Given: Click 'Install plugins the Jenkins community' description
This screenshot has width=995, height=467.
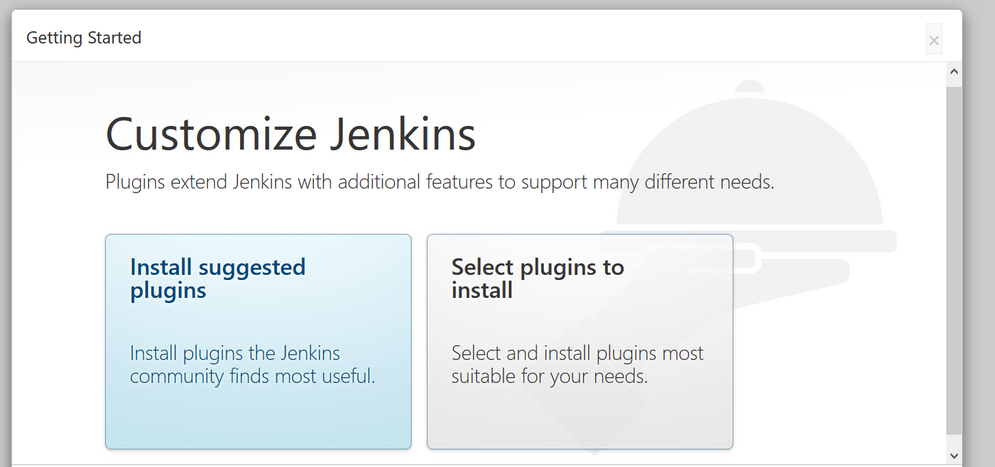Looking at the screenshot, I should [253, 364].
